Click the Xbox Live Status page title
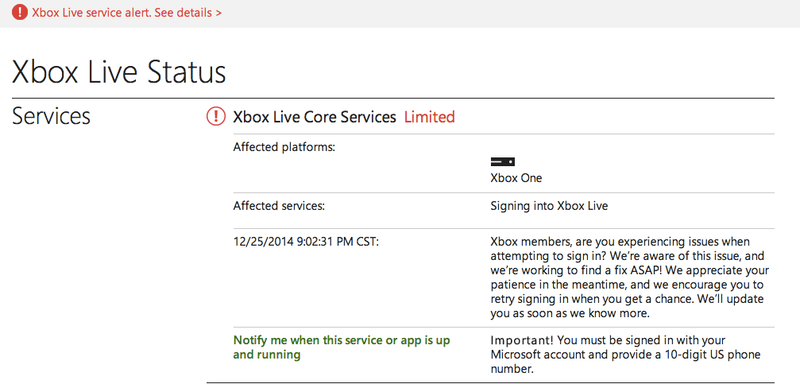800x384 pixels. tap(119, 72)
